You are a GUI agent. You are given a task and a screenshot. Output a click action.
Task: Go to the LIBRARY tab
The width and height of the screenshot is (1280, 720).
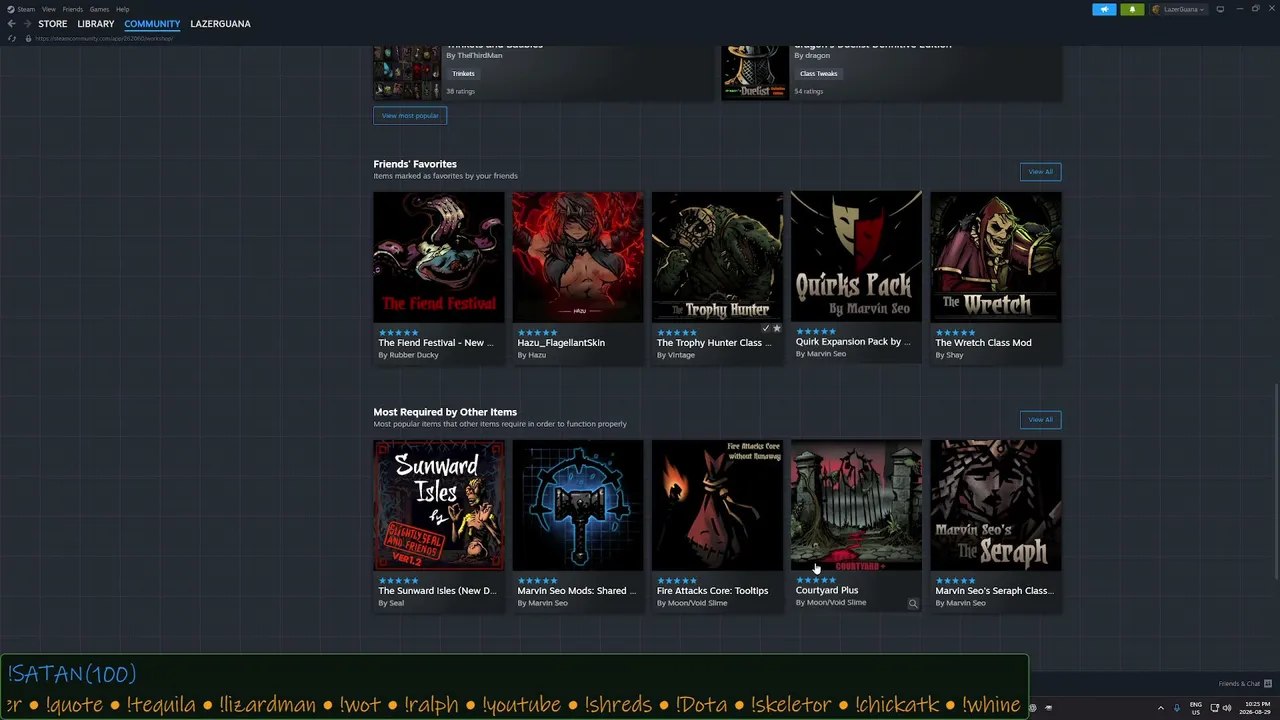(96, 24)
